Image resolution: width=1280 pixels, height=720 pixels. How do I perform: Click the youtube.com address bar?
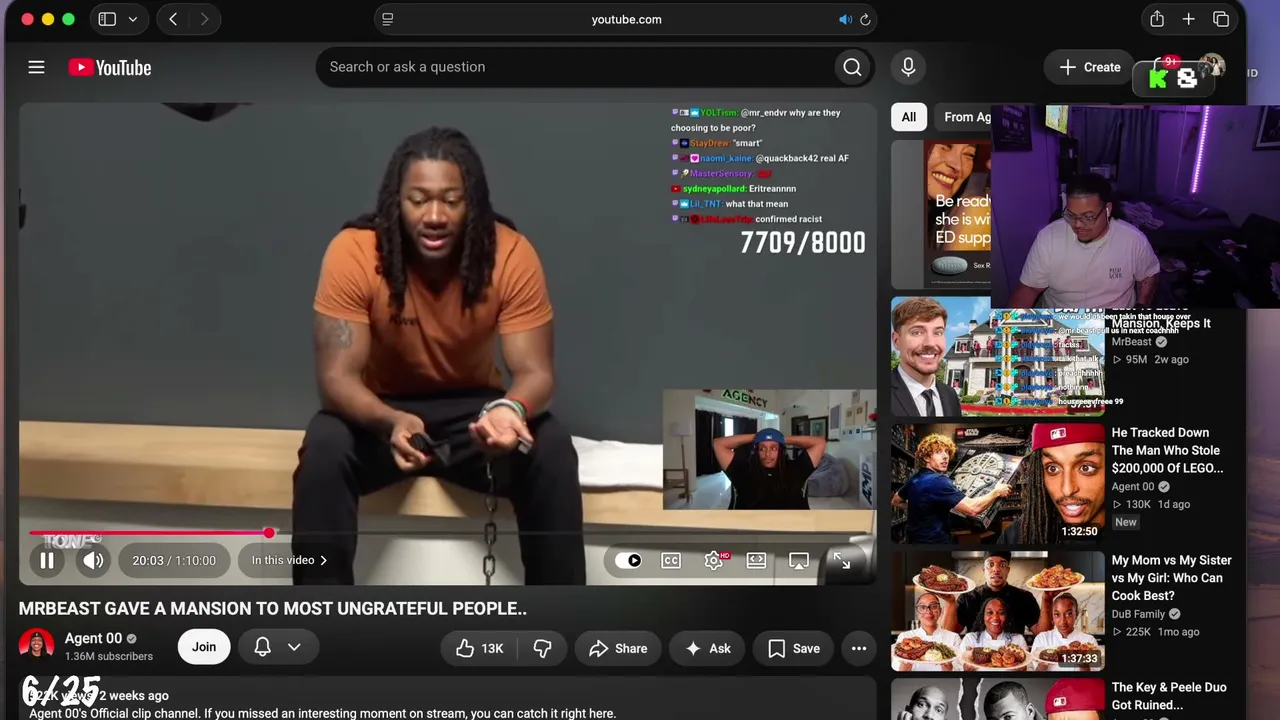click(x=626, y=19)
